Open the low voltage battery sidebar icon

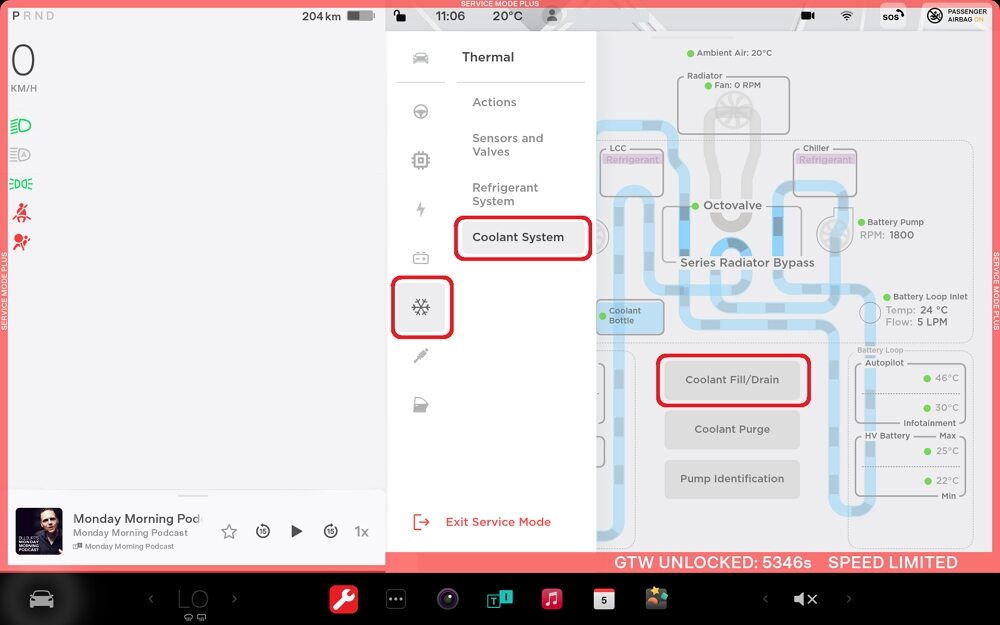tap(421, 258)
